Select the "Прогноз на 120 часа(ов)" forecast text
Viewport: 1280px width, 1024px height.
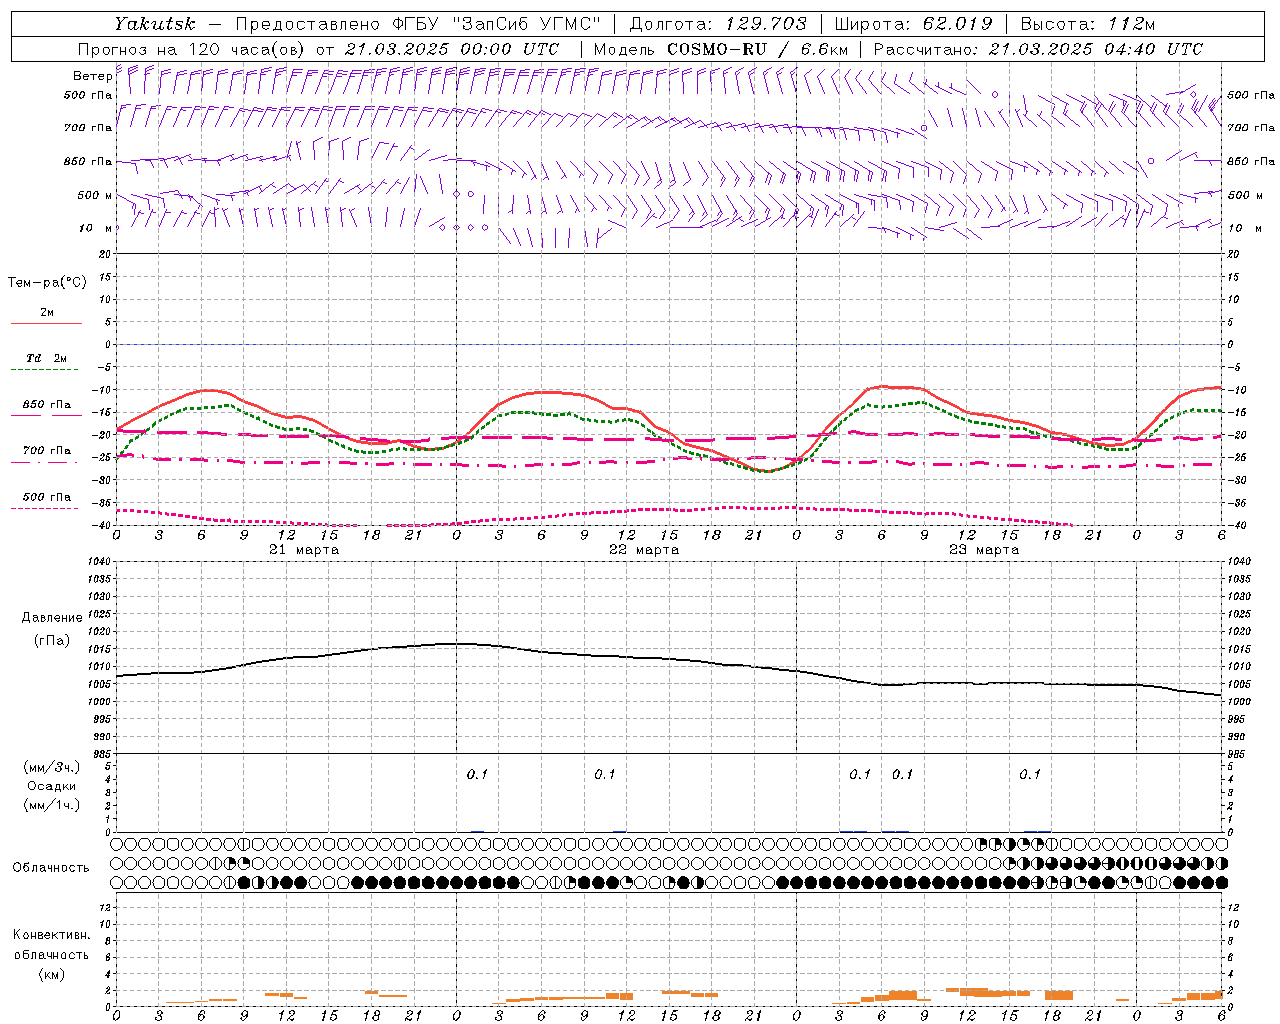(192, 49)
